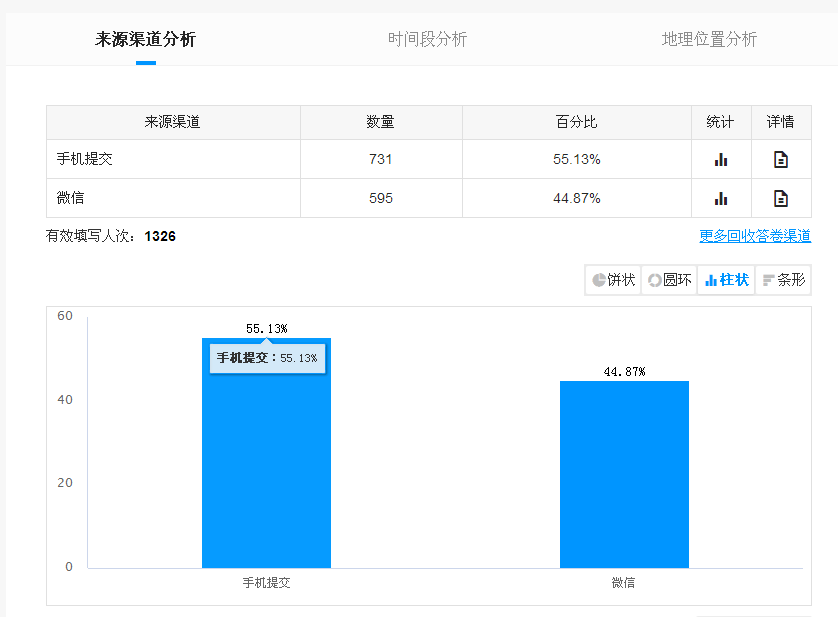Image resolution: width=838 pixels, height=617 pixels.
Task: Open statistics chart icon for 手机提交 row
Action: pyautogui.click(x=720, y=159)
